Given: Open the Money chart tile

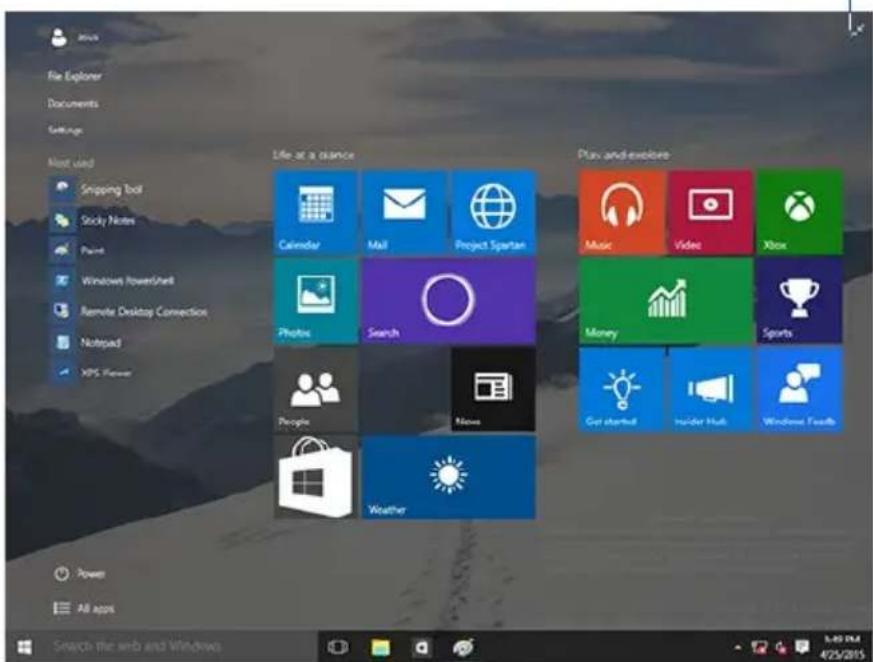Looking at the screenshot, I should click(666, 301).
